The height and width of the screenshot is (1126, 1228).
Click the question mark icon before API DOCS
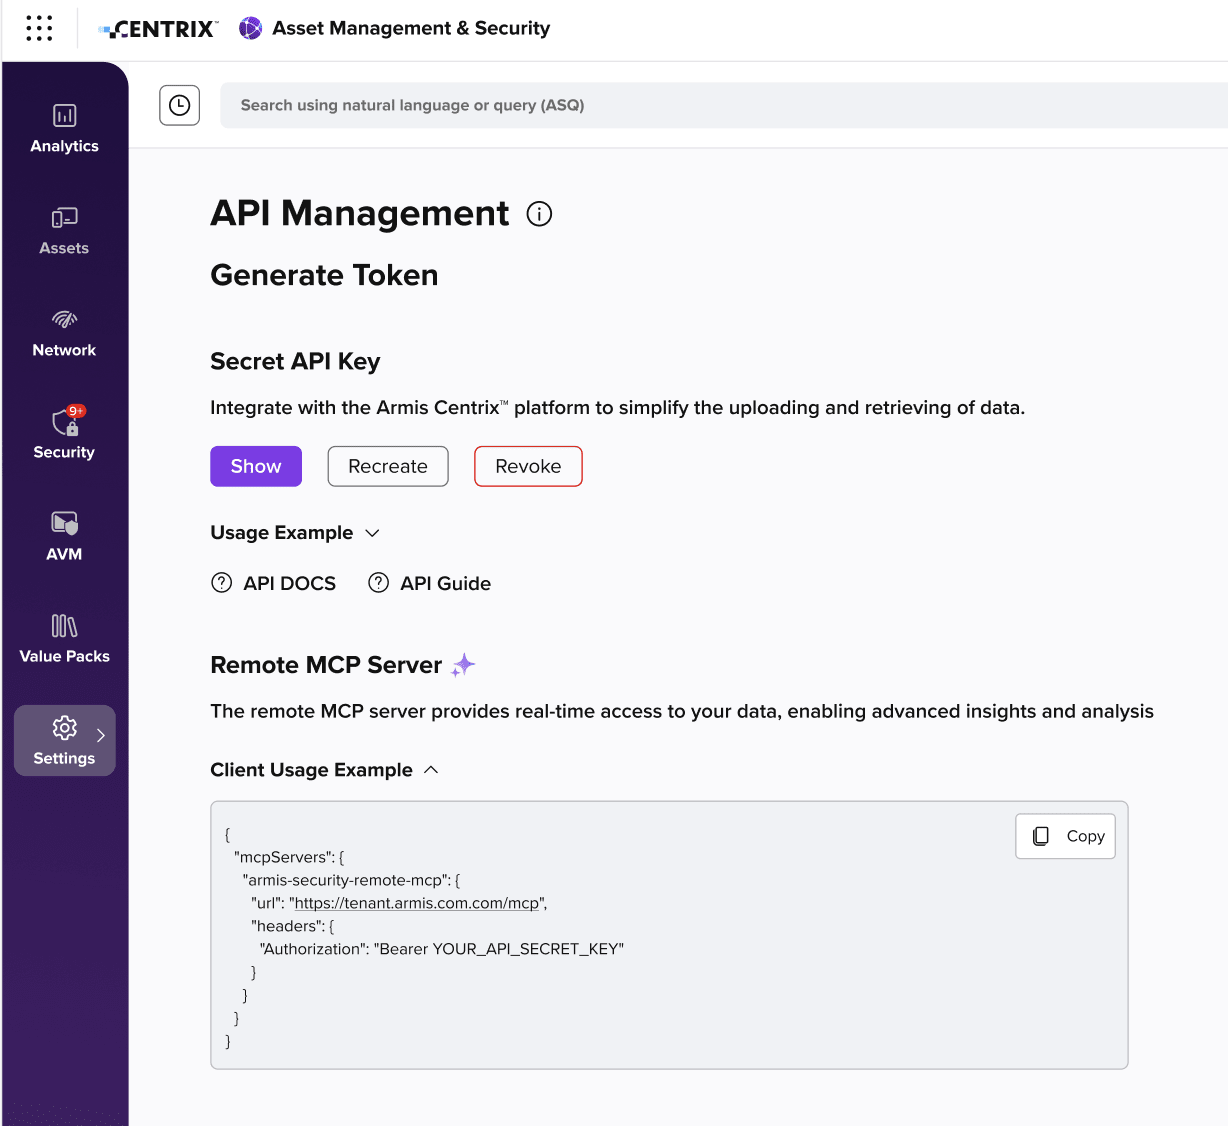pyautogui.click(x=221, y=582)
